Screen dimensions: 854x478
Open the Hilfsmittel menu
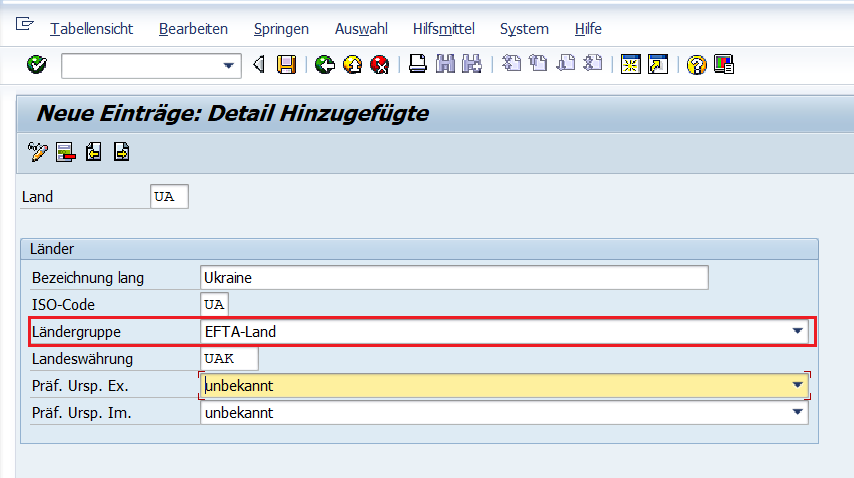click(443, 29)
